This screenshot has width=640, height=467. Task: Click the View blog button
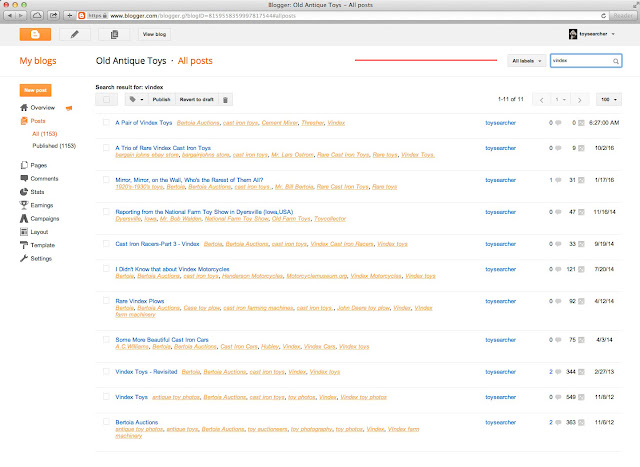coord(154,34)
